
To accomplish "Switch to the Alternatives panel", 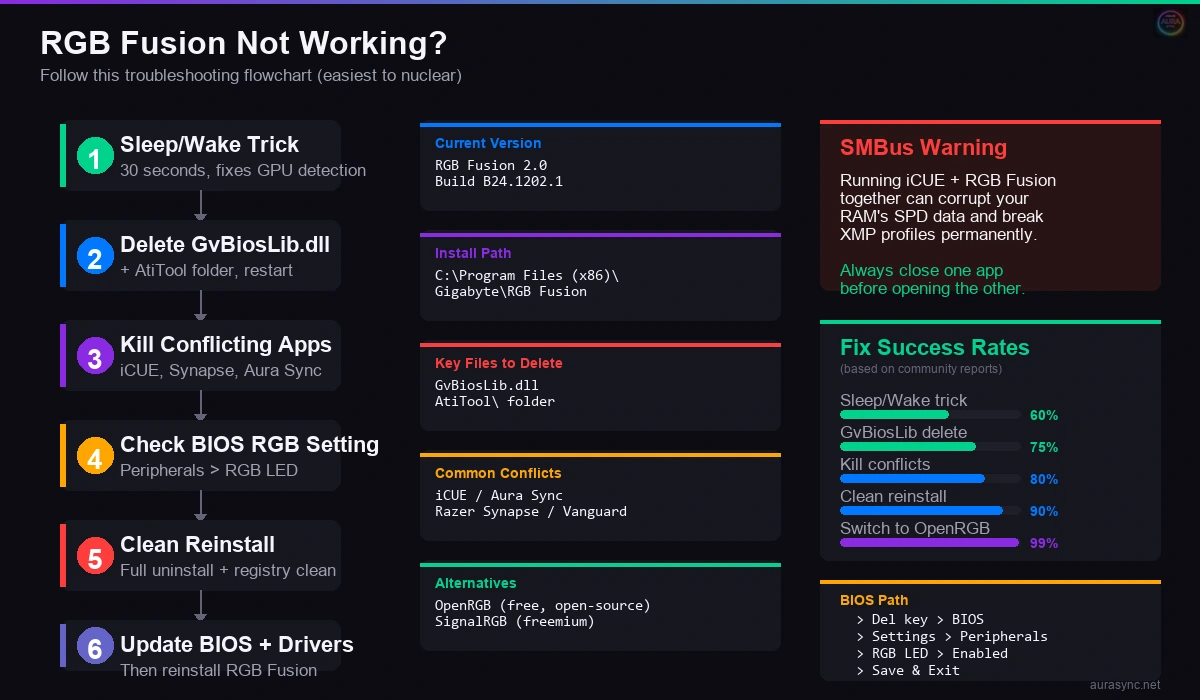I will click(600, 605).
